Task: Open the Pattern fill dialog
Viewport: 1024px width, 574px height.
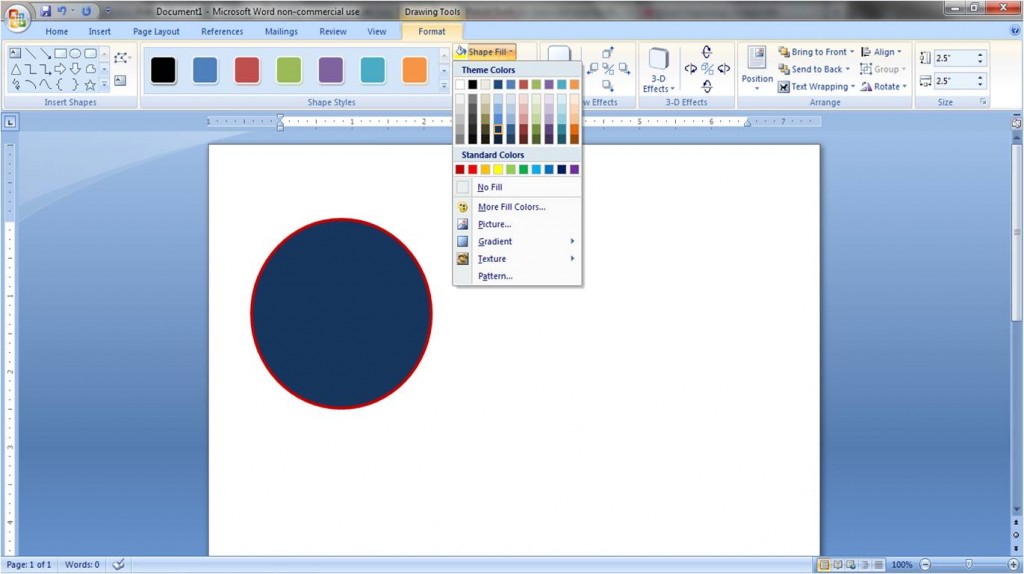Action: [x=517, y=276]
